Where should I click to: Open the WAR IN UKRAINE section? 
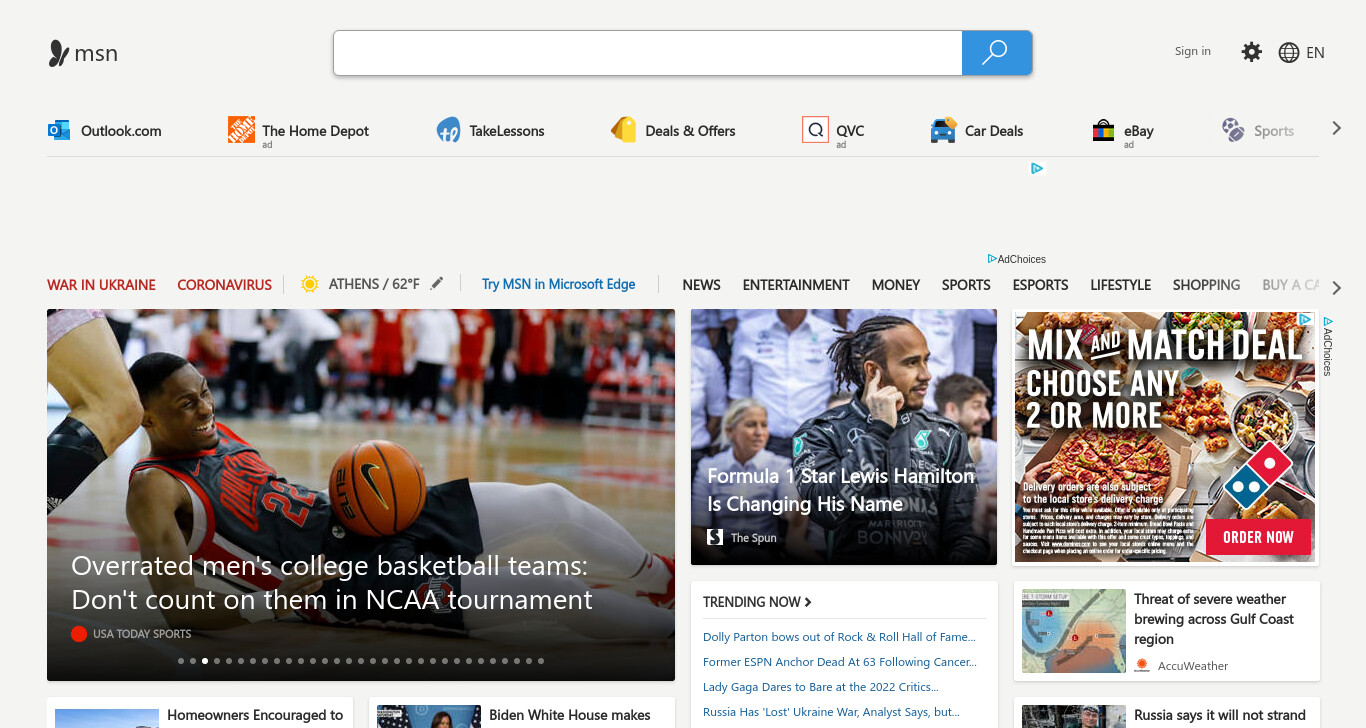[101, 285]
